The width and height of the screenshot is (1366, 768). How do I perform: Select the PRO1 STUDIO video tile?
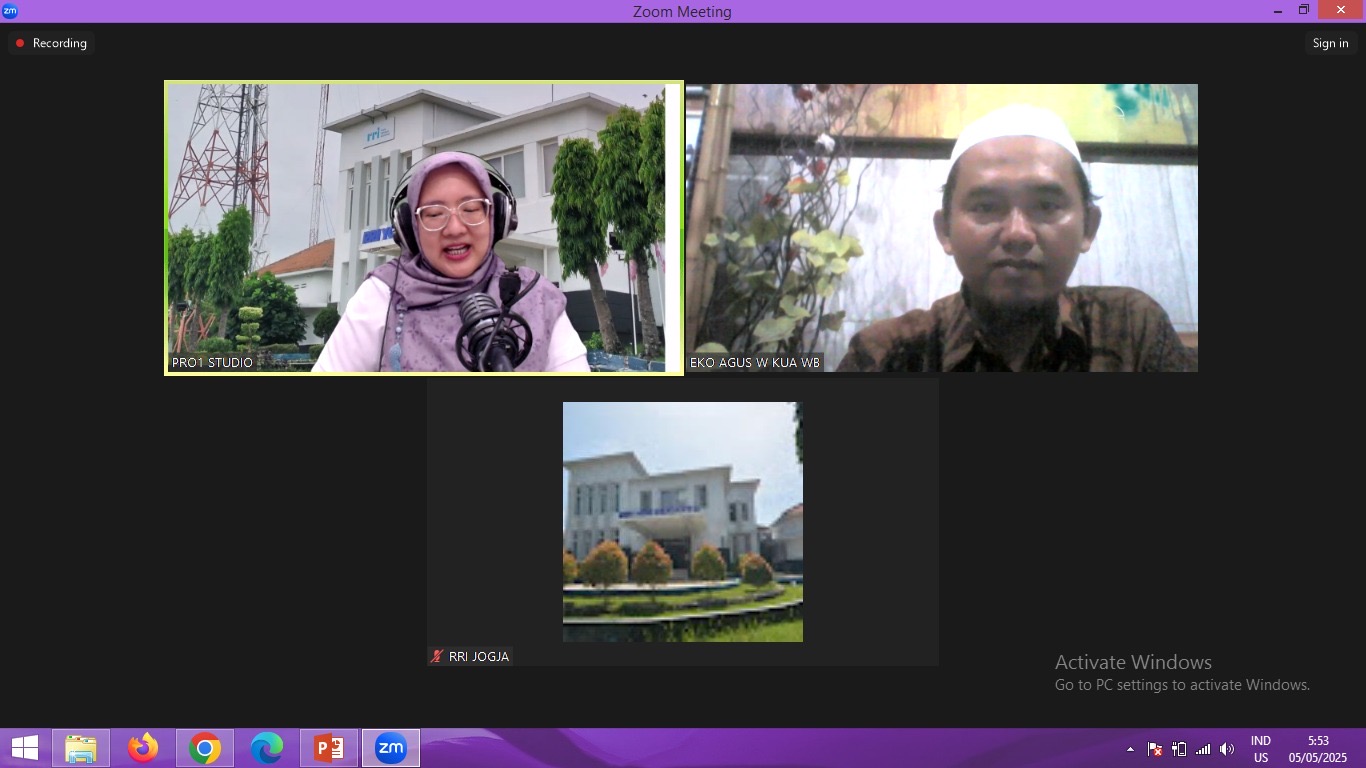click(x=424, y=228)
